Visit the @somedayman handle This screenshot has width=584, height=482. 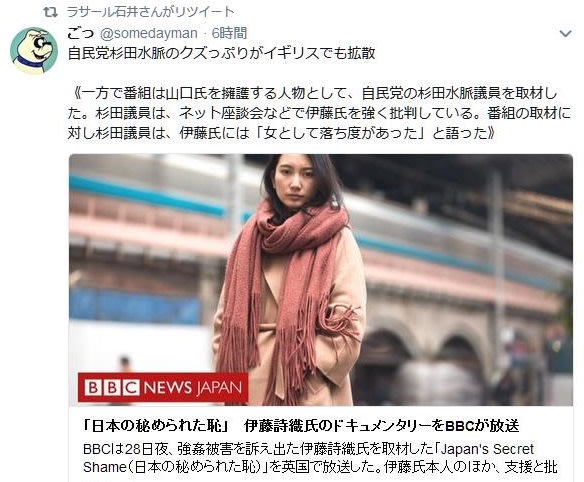coord(149,34)
